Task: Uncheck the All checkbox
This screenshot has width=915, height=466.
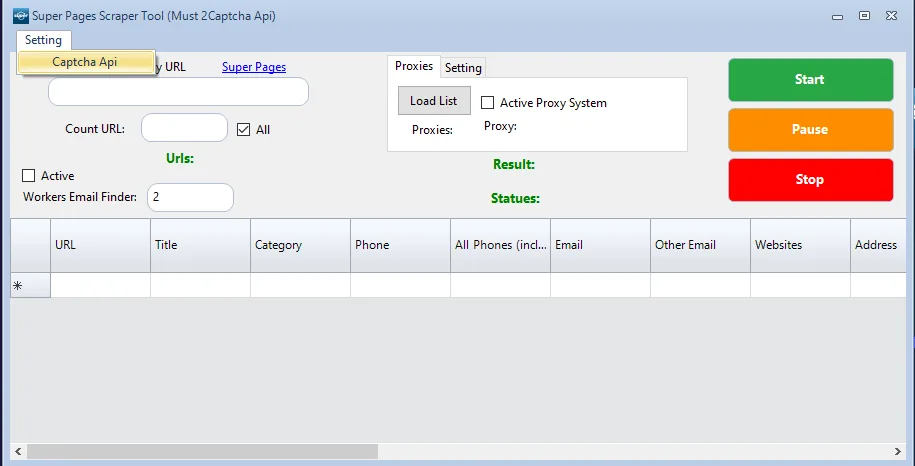Action: (x=243, y=129)
